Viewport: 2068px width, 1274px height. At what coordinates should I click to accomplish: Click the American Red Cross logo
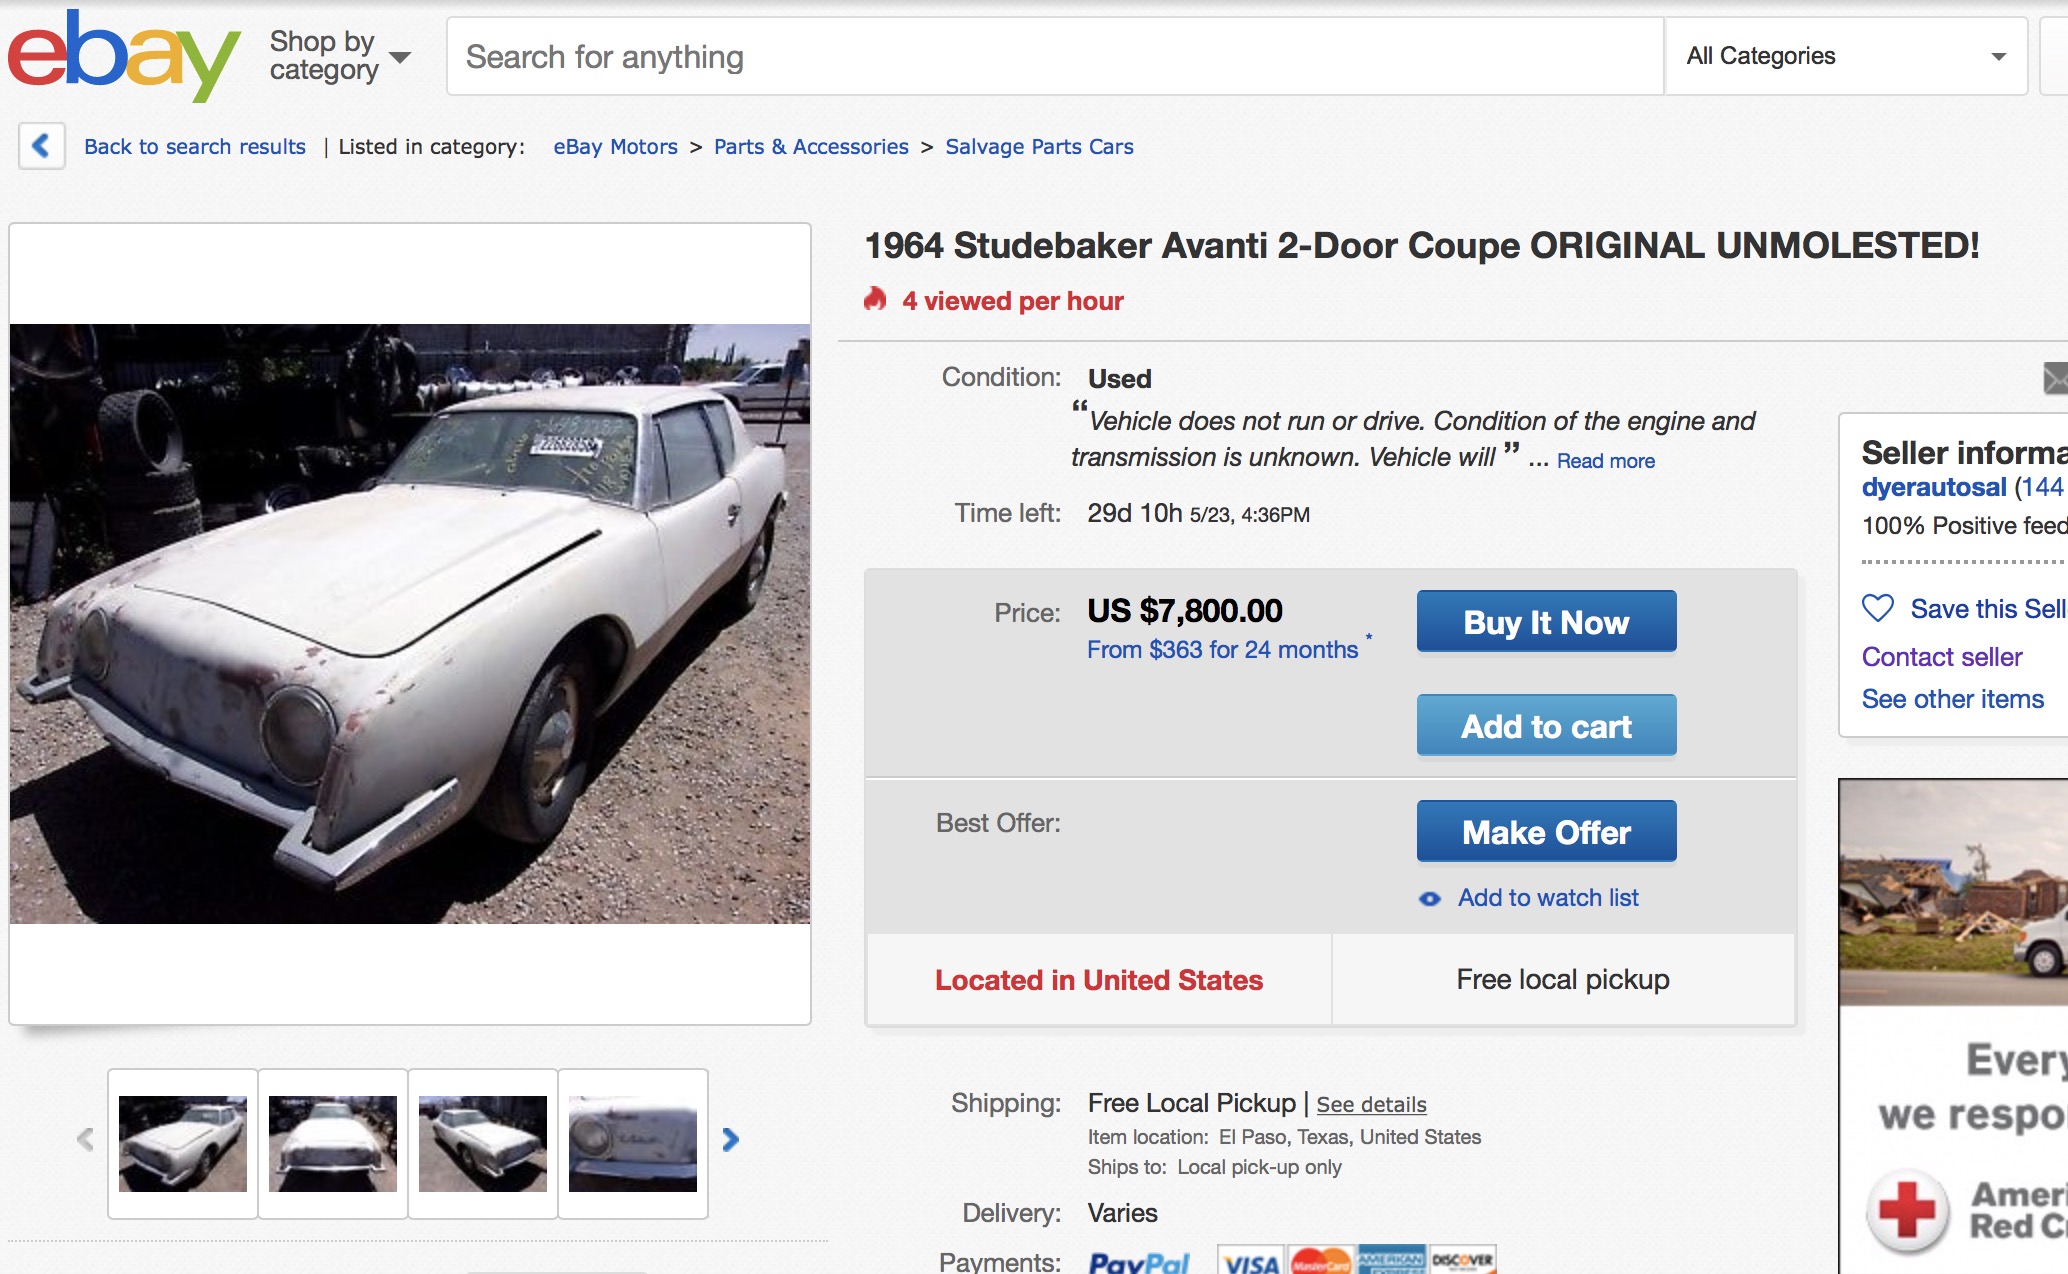[x=1908, y=1210]
